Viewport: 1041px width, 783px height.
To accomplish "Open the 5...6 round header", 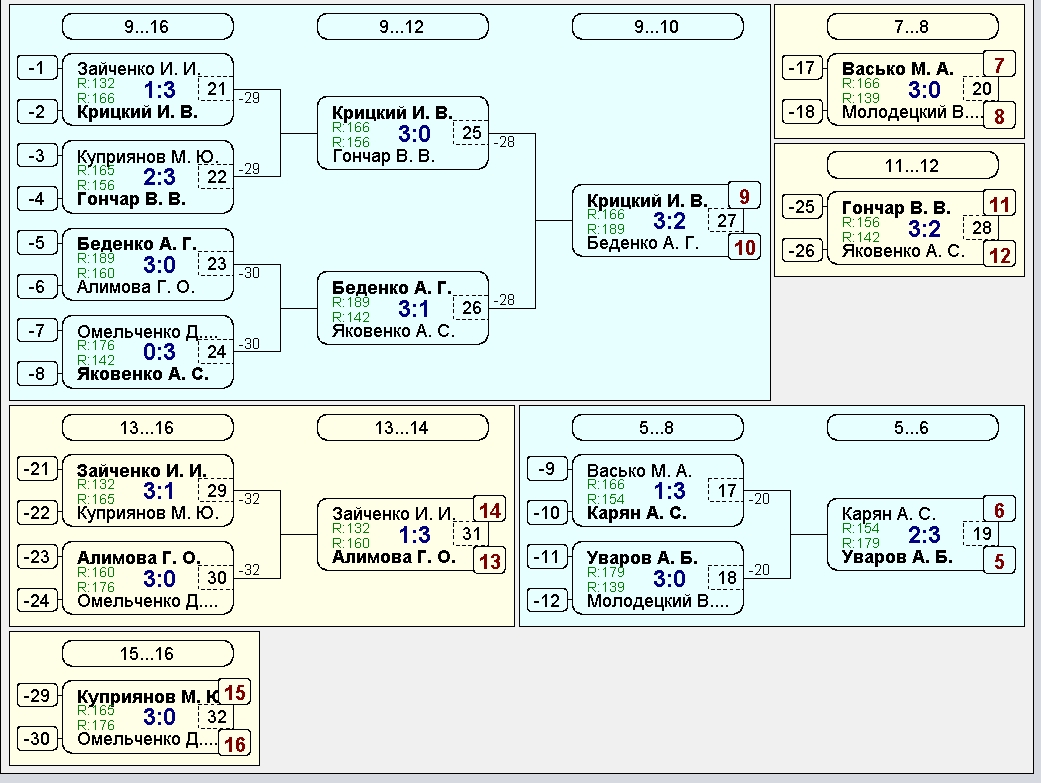I will [912, 428].
